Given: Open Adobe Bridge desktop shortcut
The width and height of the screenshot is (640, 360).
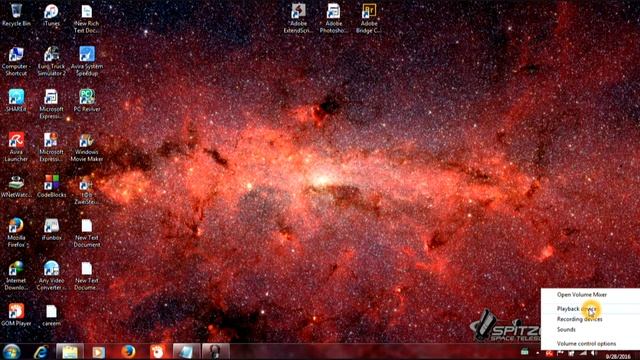Looking at the screenshot, I should [x=369, y=19].
